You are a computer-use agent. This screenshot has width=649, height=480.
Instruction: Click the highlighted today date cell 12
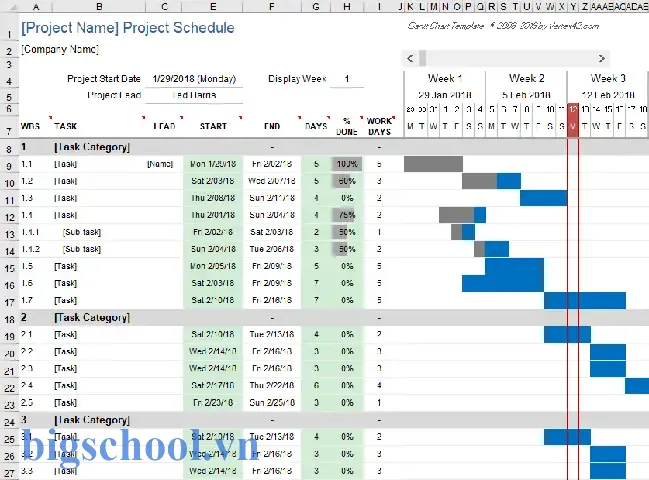(573, 109)
